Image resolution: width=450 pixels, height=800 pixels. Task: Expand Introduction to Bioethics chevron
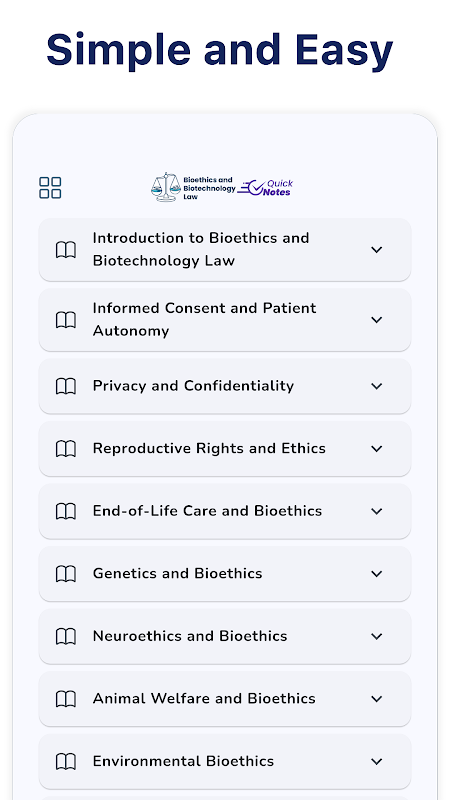click(x=377, y=249)
